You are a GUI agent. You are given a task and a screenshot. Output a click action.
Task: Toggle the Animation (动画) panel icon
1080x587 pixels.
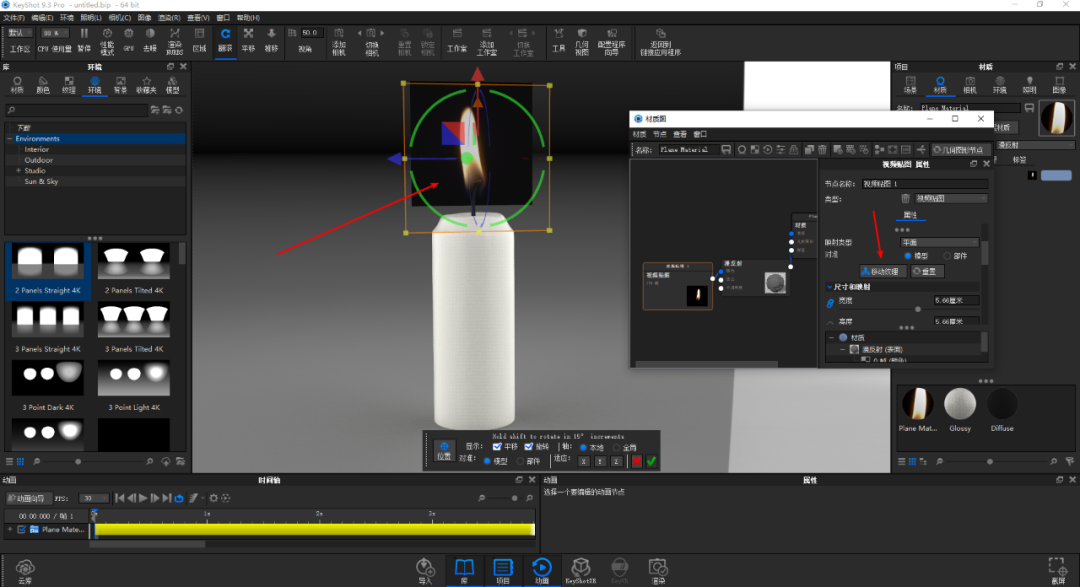(542, 571)
